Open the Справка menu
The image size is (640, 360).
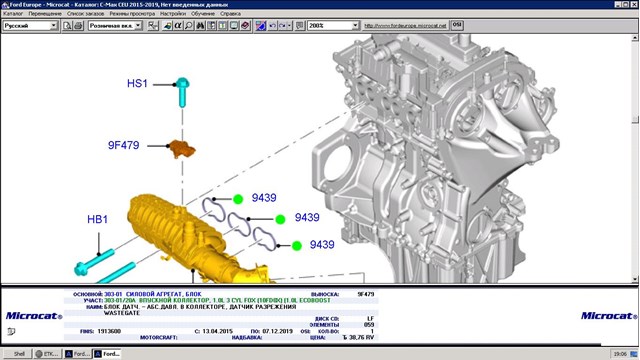231,13
